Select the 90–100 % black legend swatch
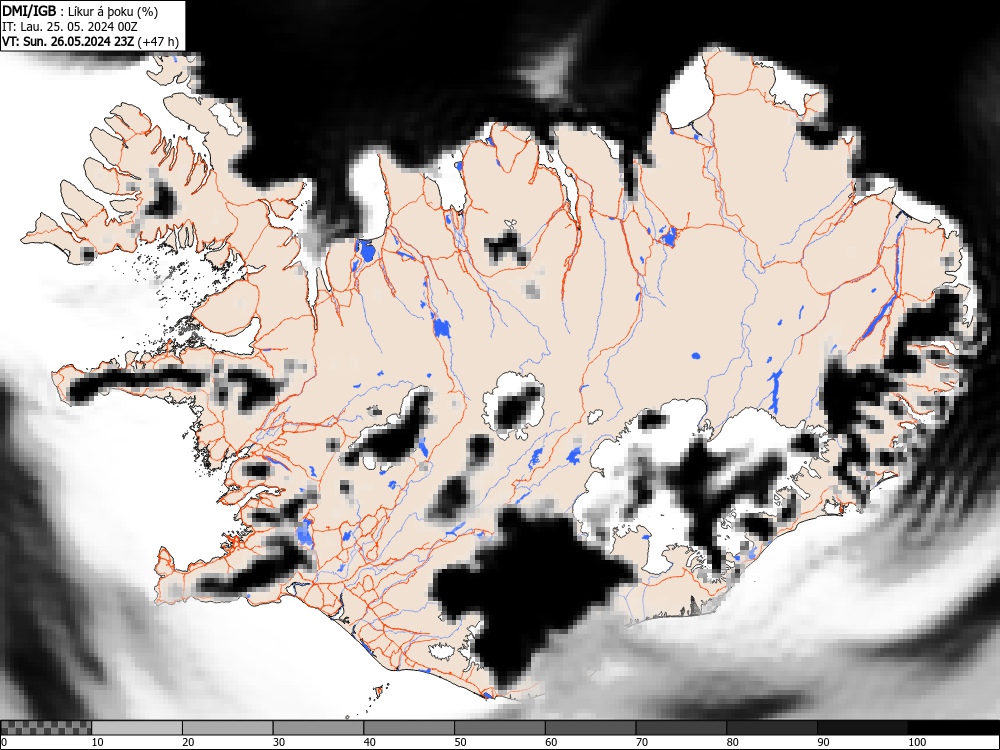 coord(862,728)
